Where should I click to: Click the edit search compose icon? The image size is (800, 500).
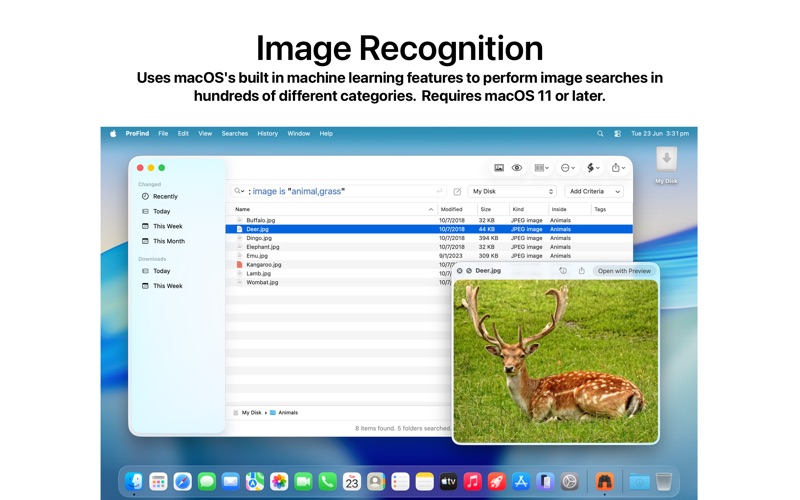coord(457,192)
